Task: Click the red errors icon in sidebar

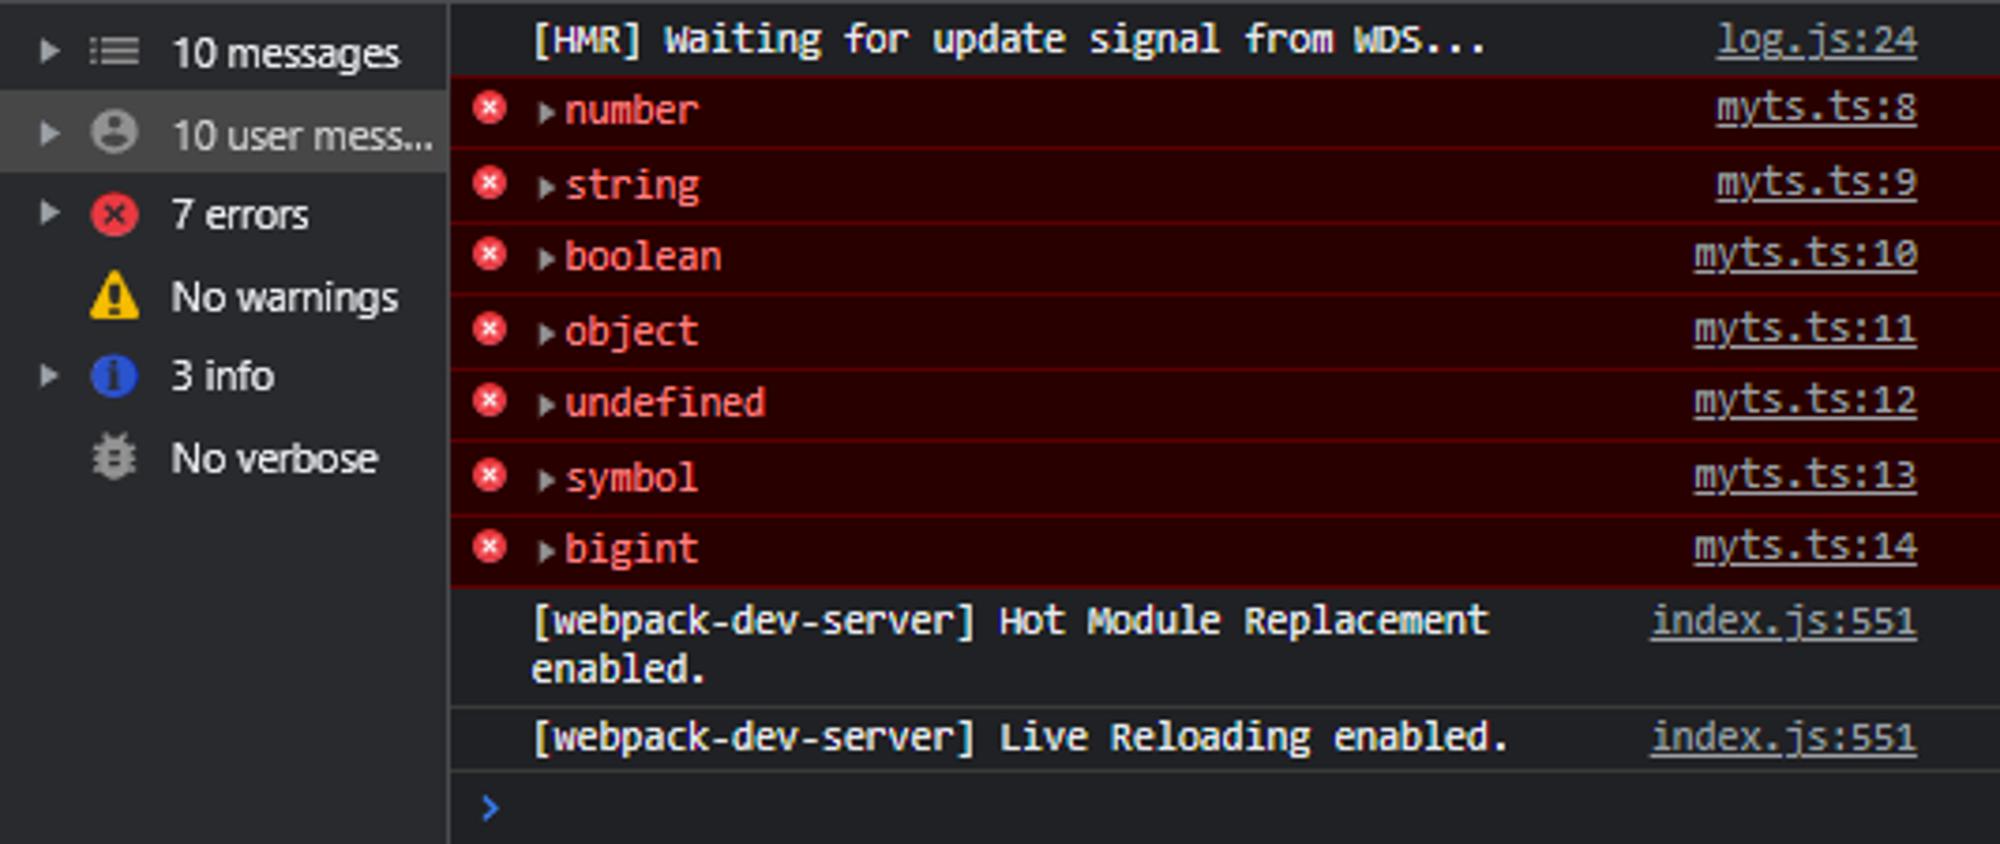Action: [114, 214]
